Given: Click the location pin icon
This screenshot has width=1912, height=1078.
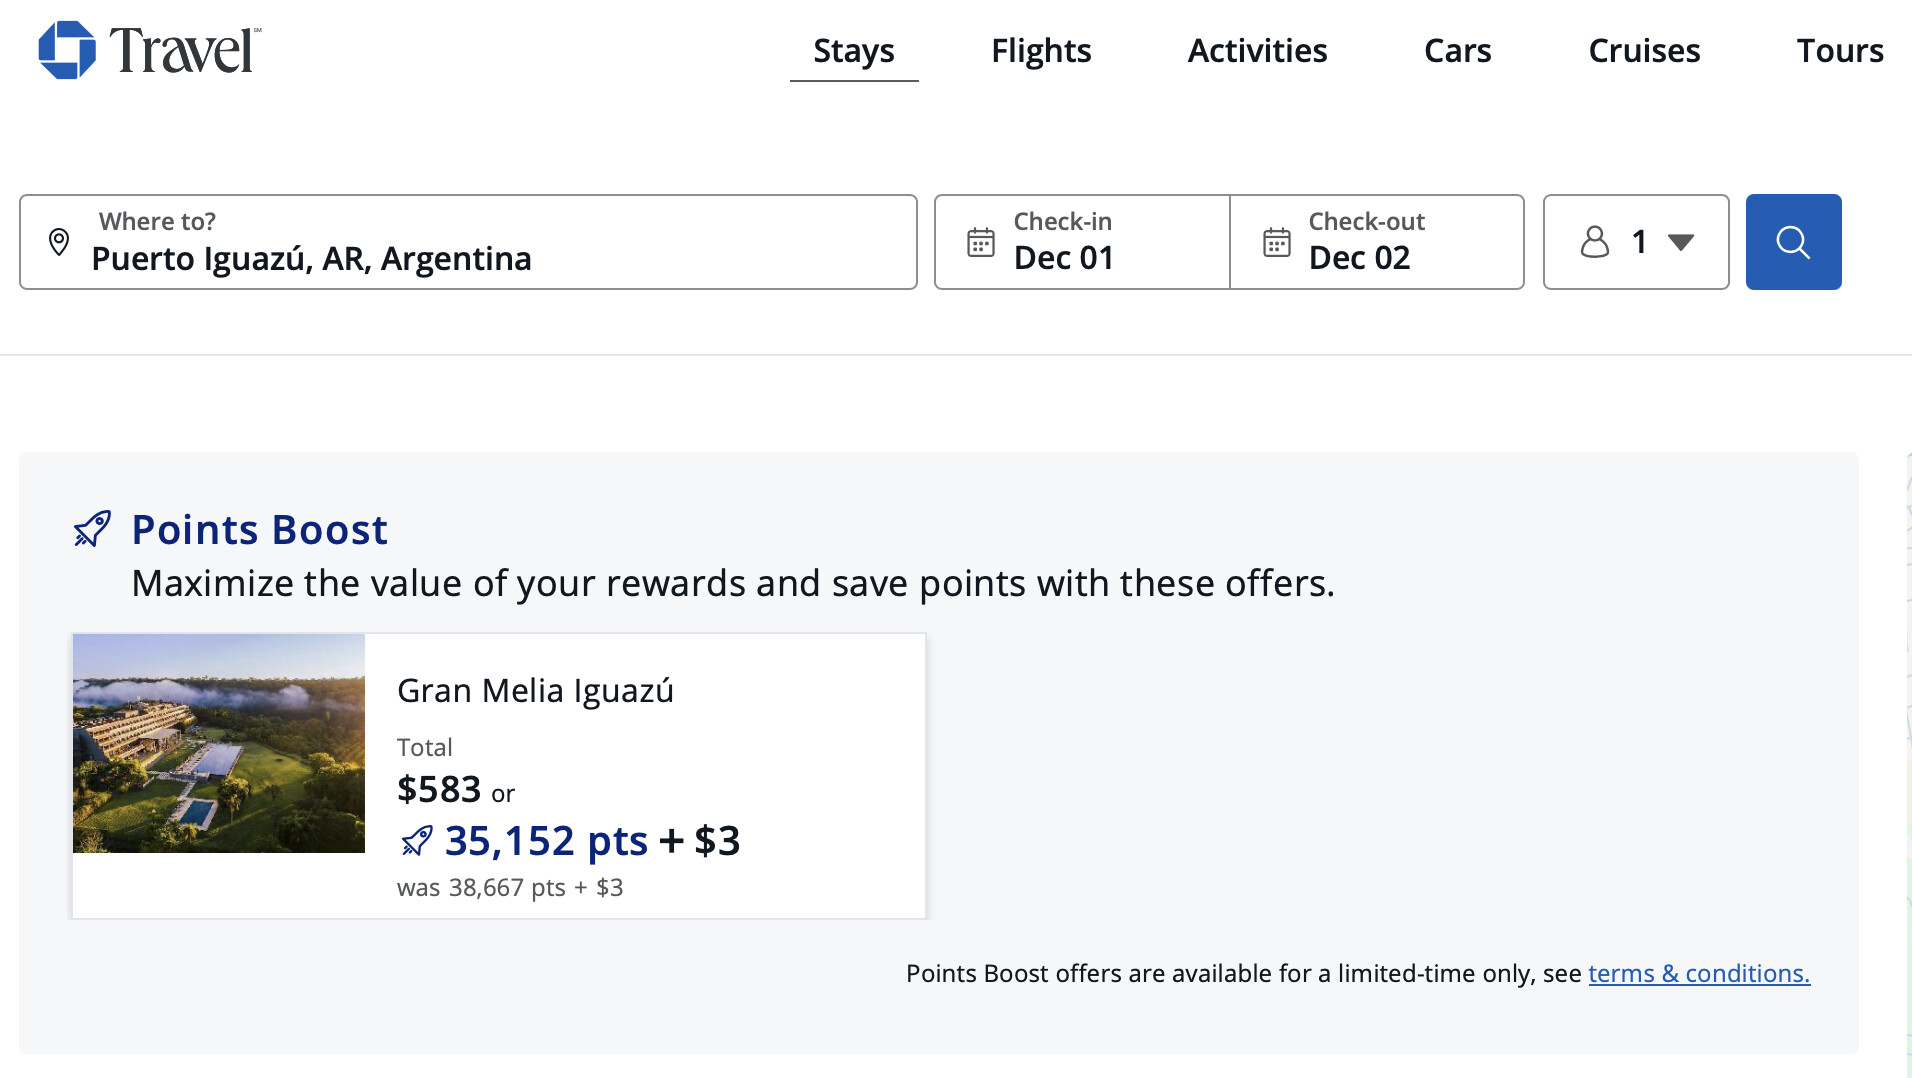Looking at the screenshot, I should coord(59,242).
